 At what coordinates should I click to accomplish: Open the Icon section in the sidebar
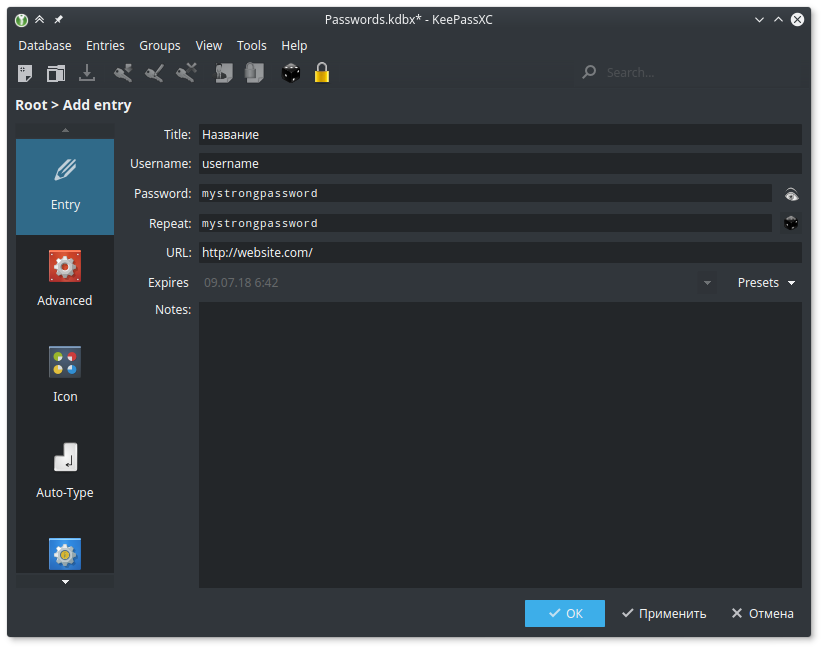click(65, 376)
